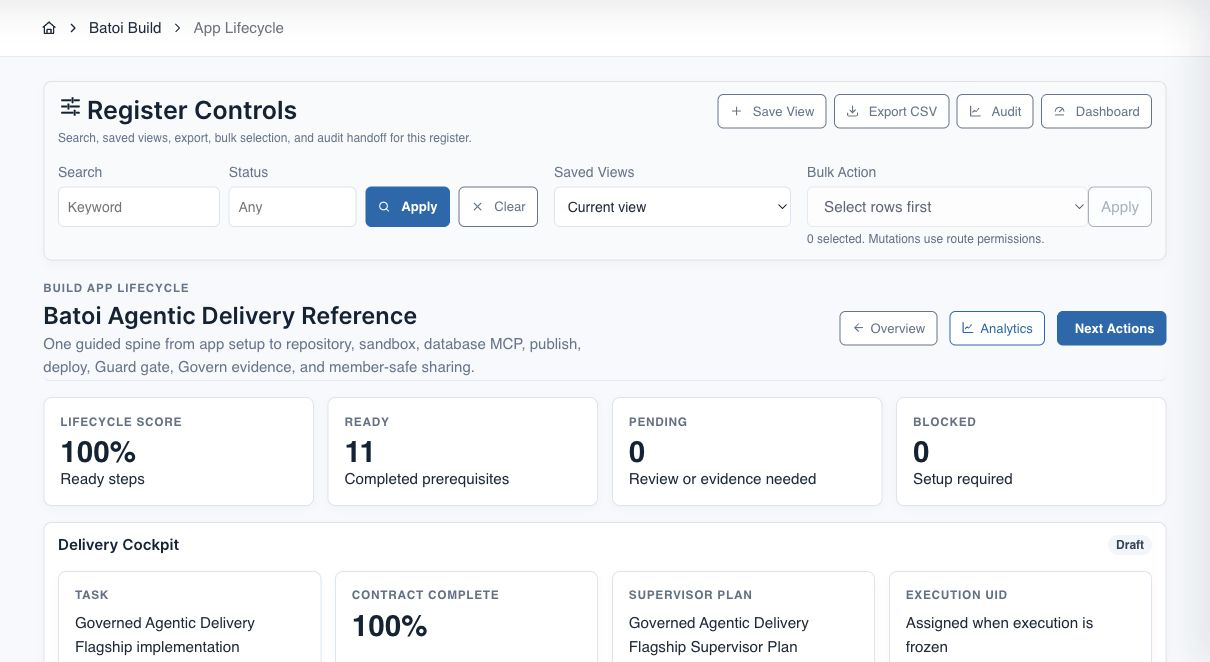Open the Bulk Action dropdown
The height and width of the screenshot is (662, 1210).
947,207
